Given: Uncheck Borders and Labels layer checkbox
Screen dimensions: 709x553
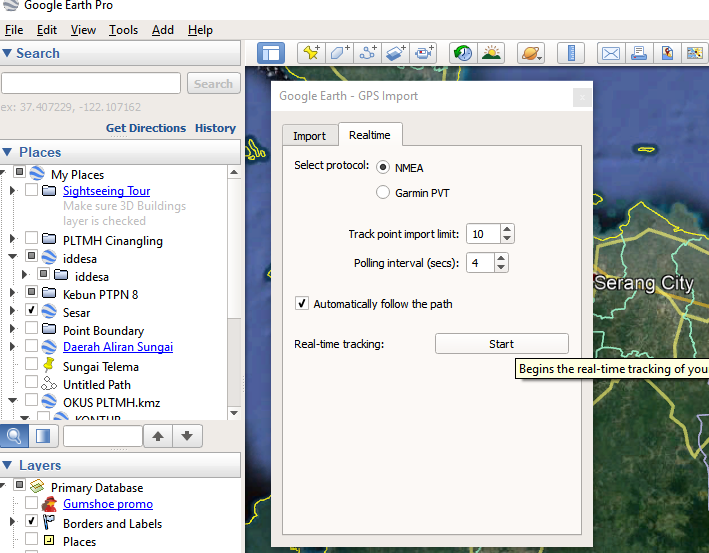Looking at the screenshot, I should pyautogui.click(x=31, y=520).
